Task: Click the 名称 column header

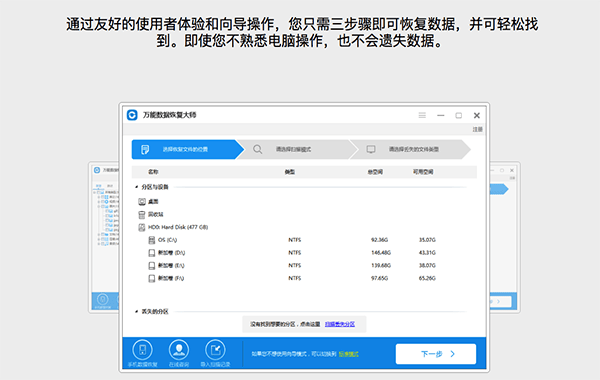Action: [153, 172]
